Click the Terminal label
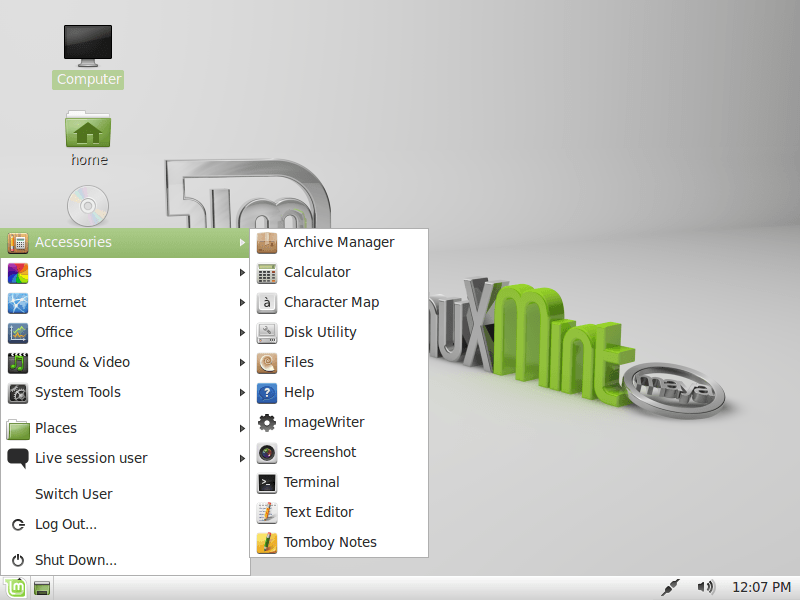The image size is (800, 600). 311,482
